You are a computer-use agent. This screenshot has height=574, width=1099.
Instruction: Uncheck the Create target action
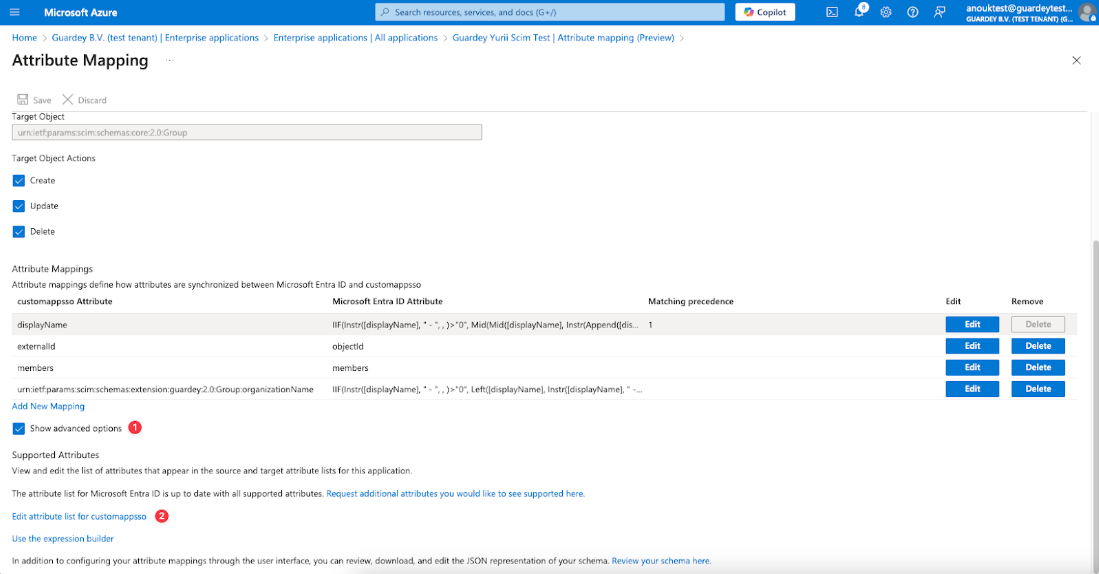[x=19, y=181]
